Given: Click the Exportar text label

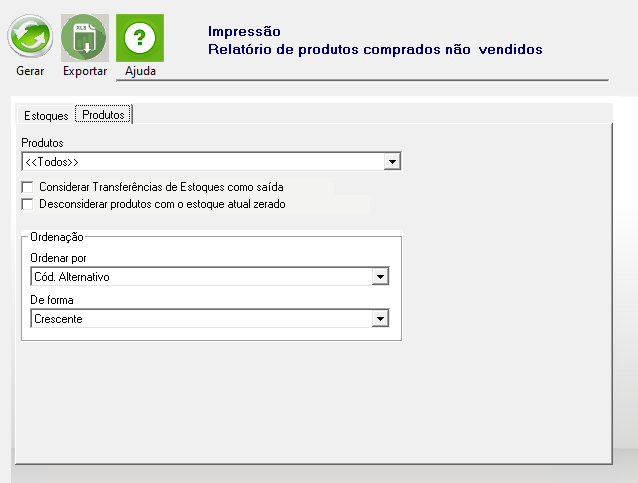Looking at the screenshot, I should coord(85,71).
